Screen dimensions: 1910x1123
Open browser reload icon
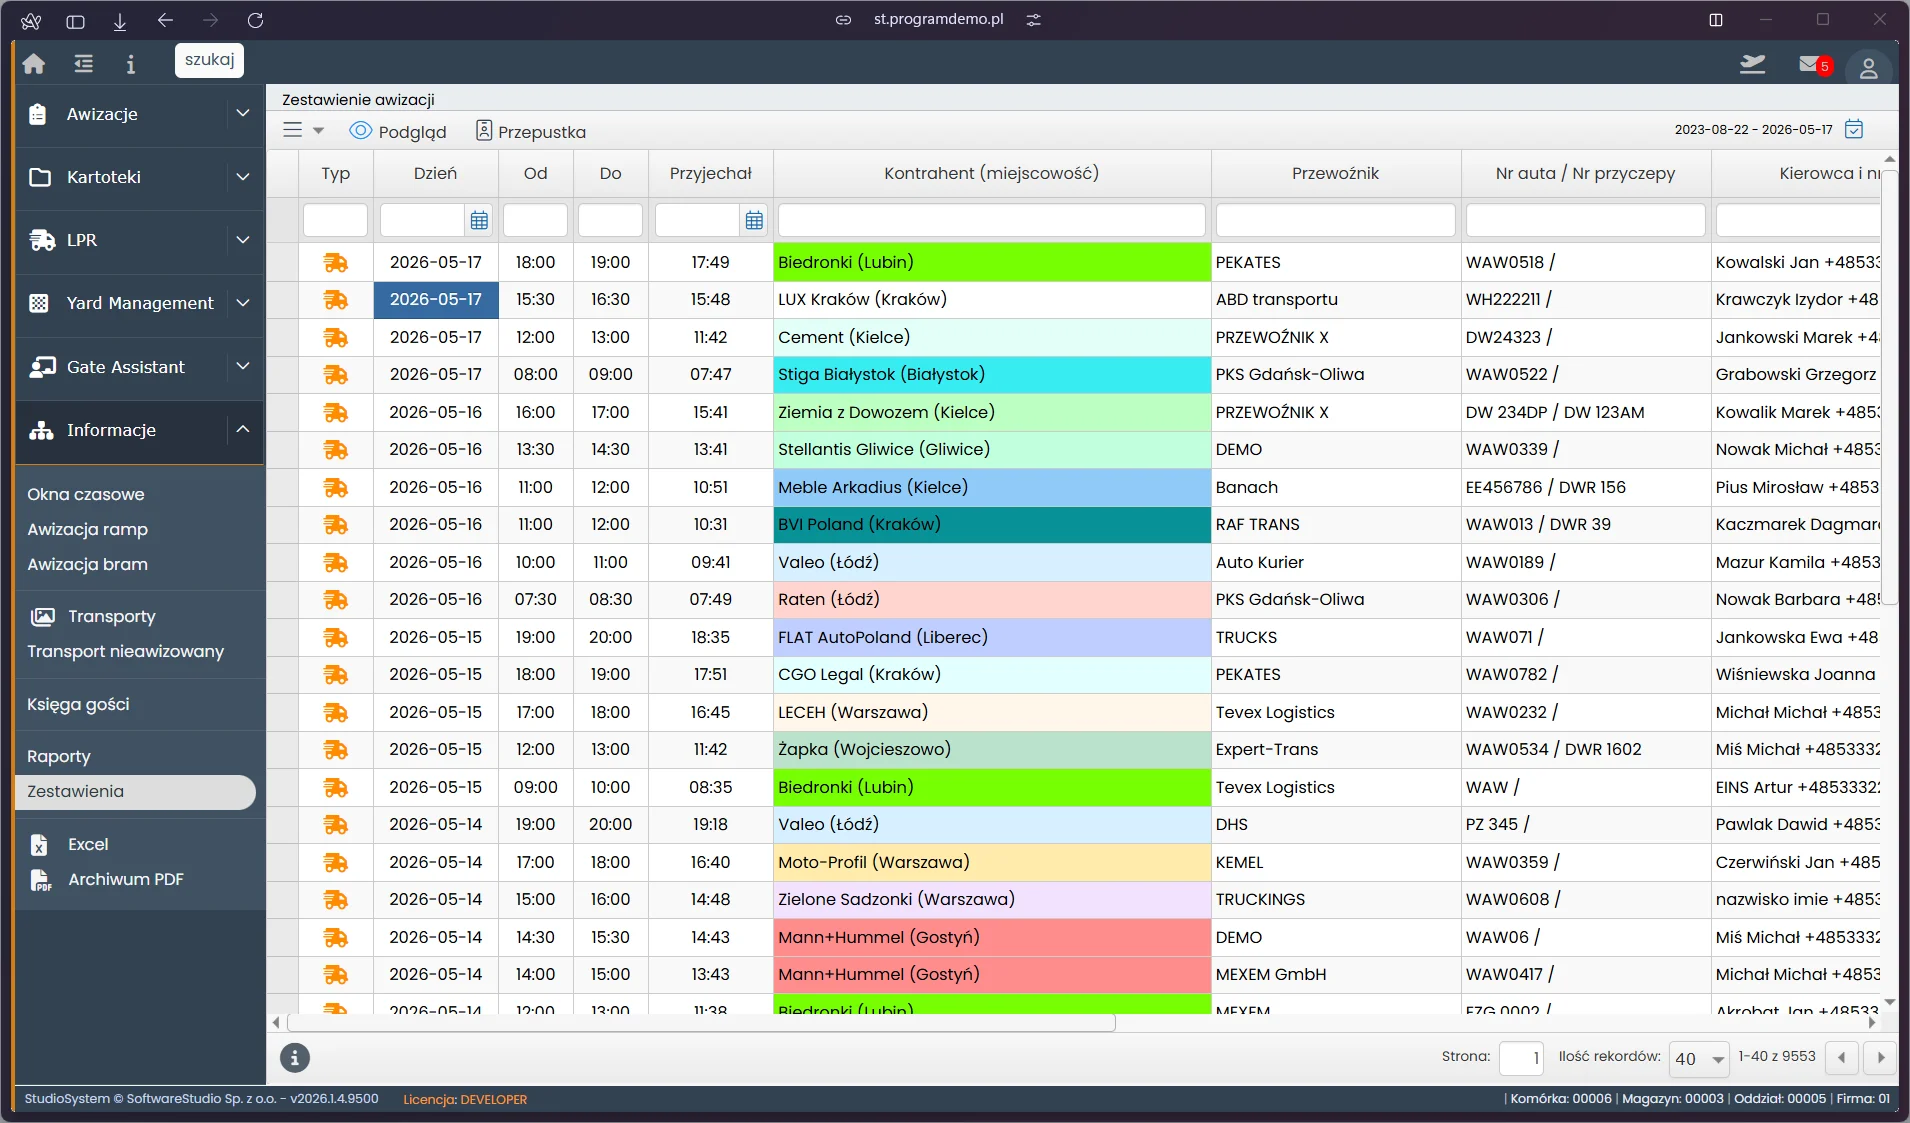(255, 20)
